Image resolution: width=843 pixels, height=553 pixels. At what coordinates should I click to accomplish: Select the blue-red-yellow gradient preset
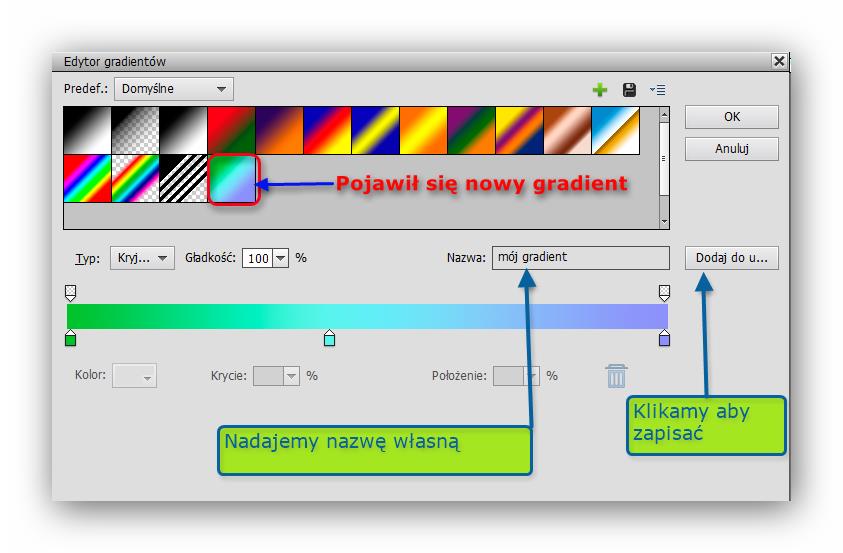pyautogui.click(x=327, y=131)
